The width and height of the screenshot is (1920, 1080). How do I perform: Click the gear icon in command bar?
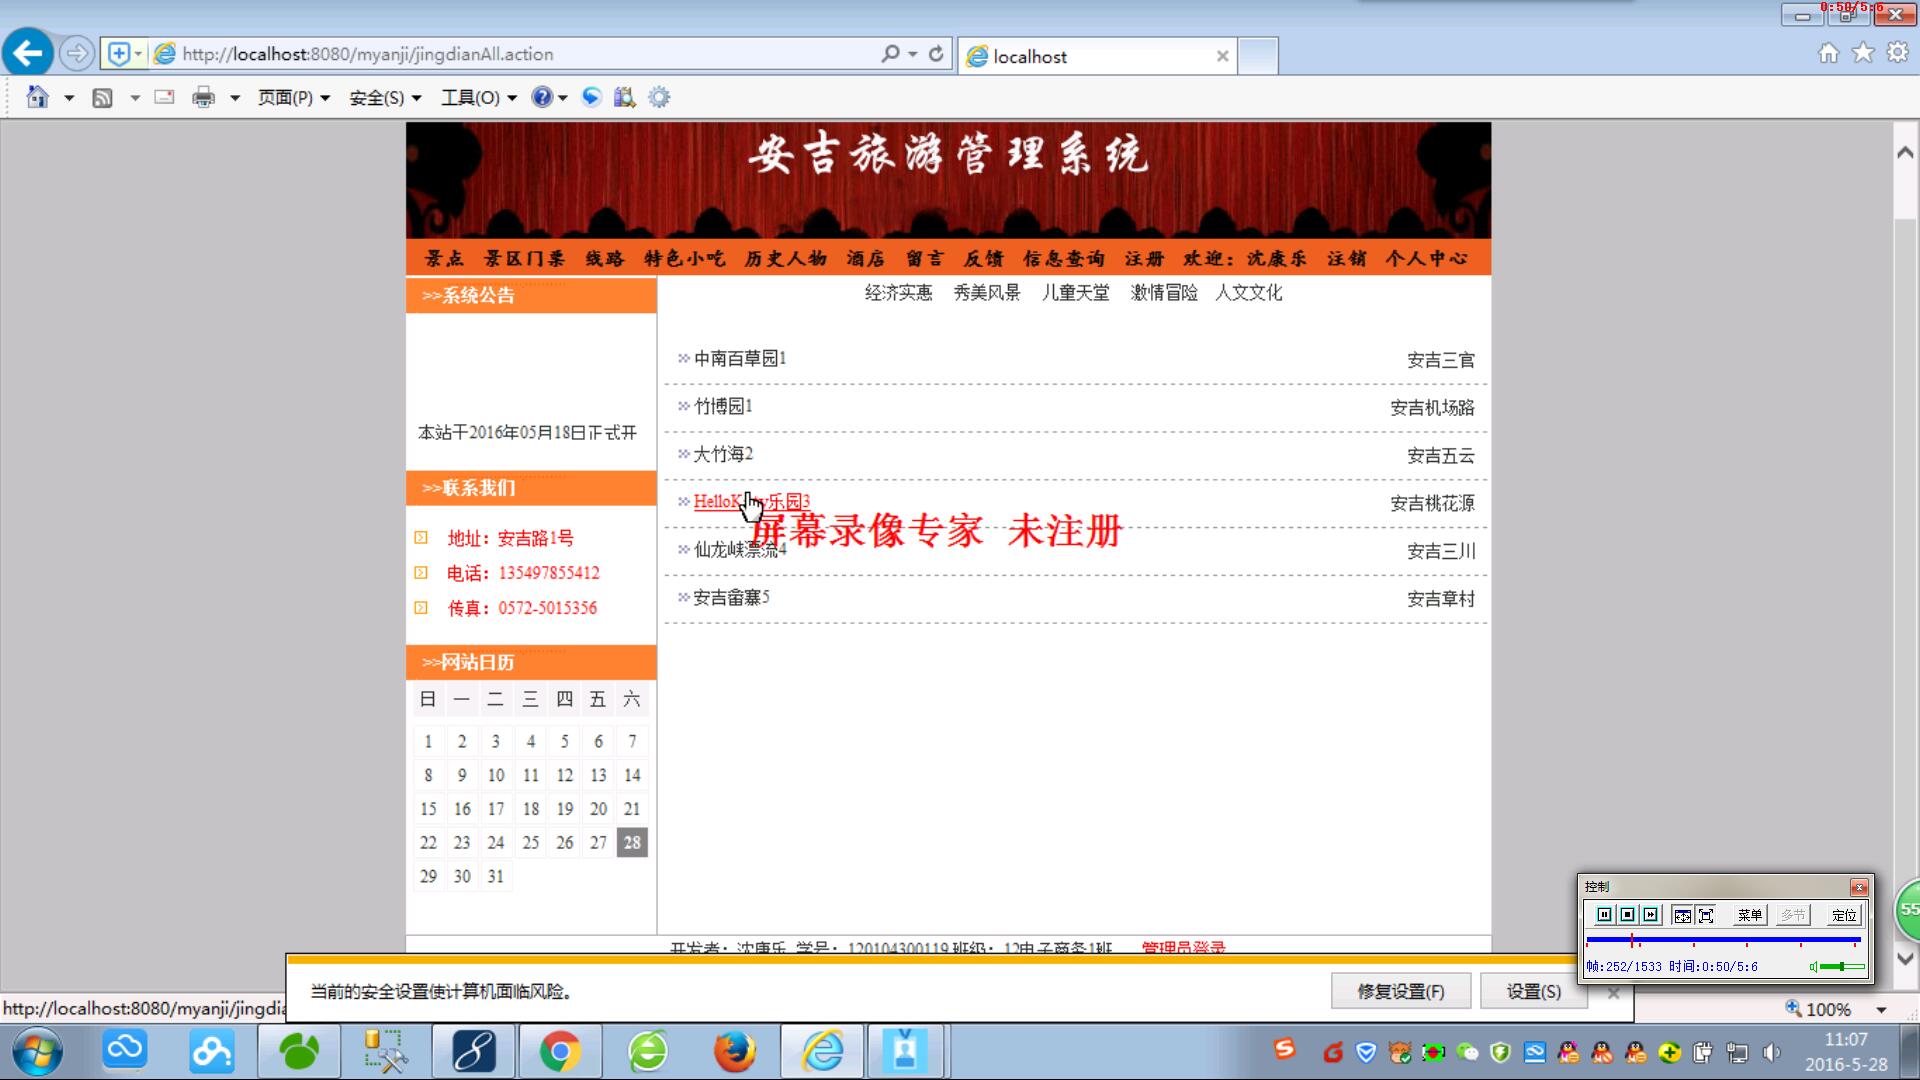pos(659,97)
